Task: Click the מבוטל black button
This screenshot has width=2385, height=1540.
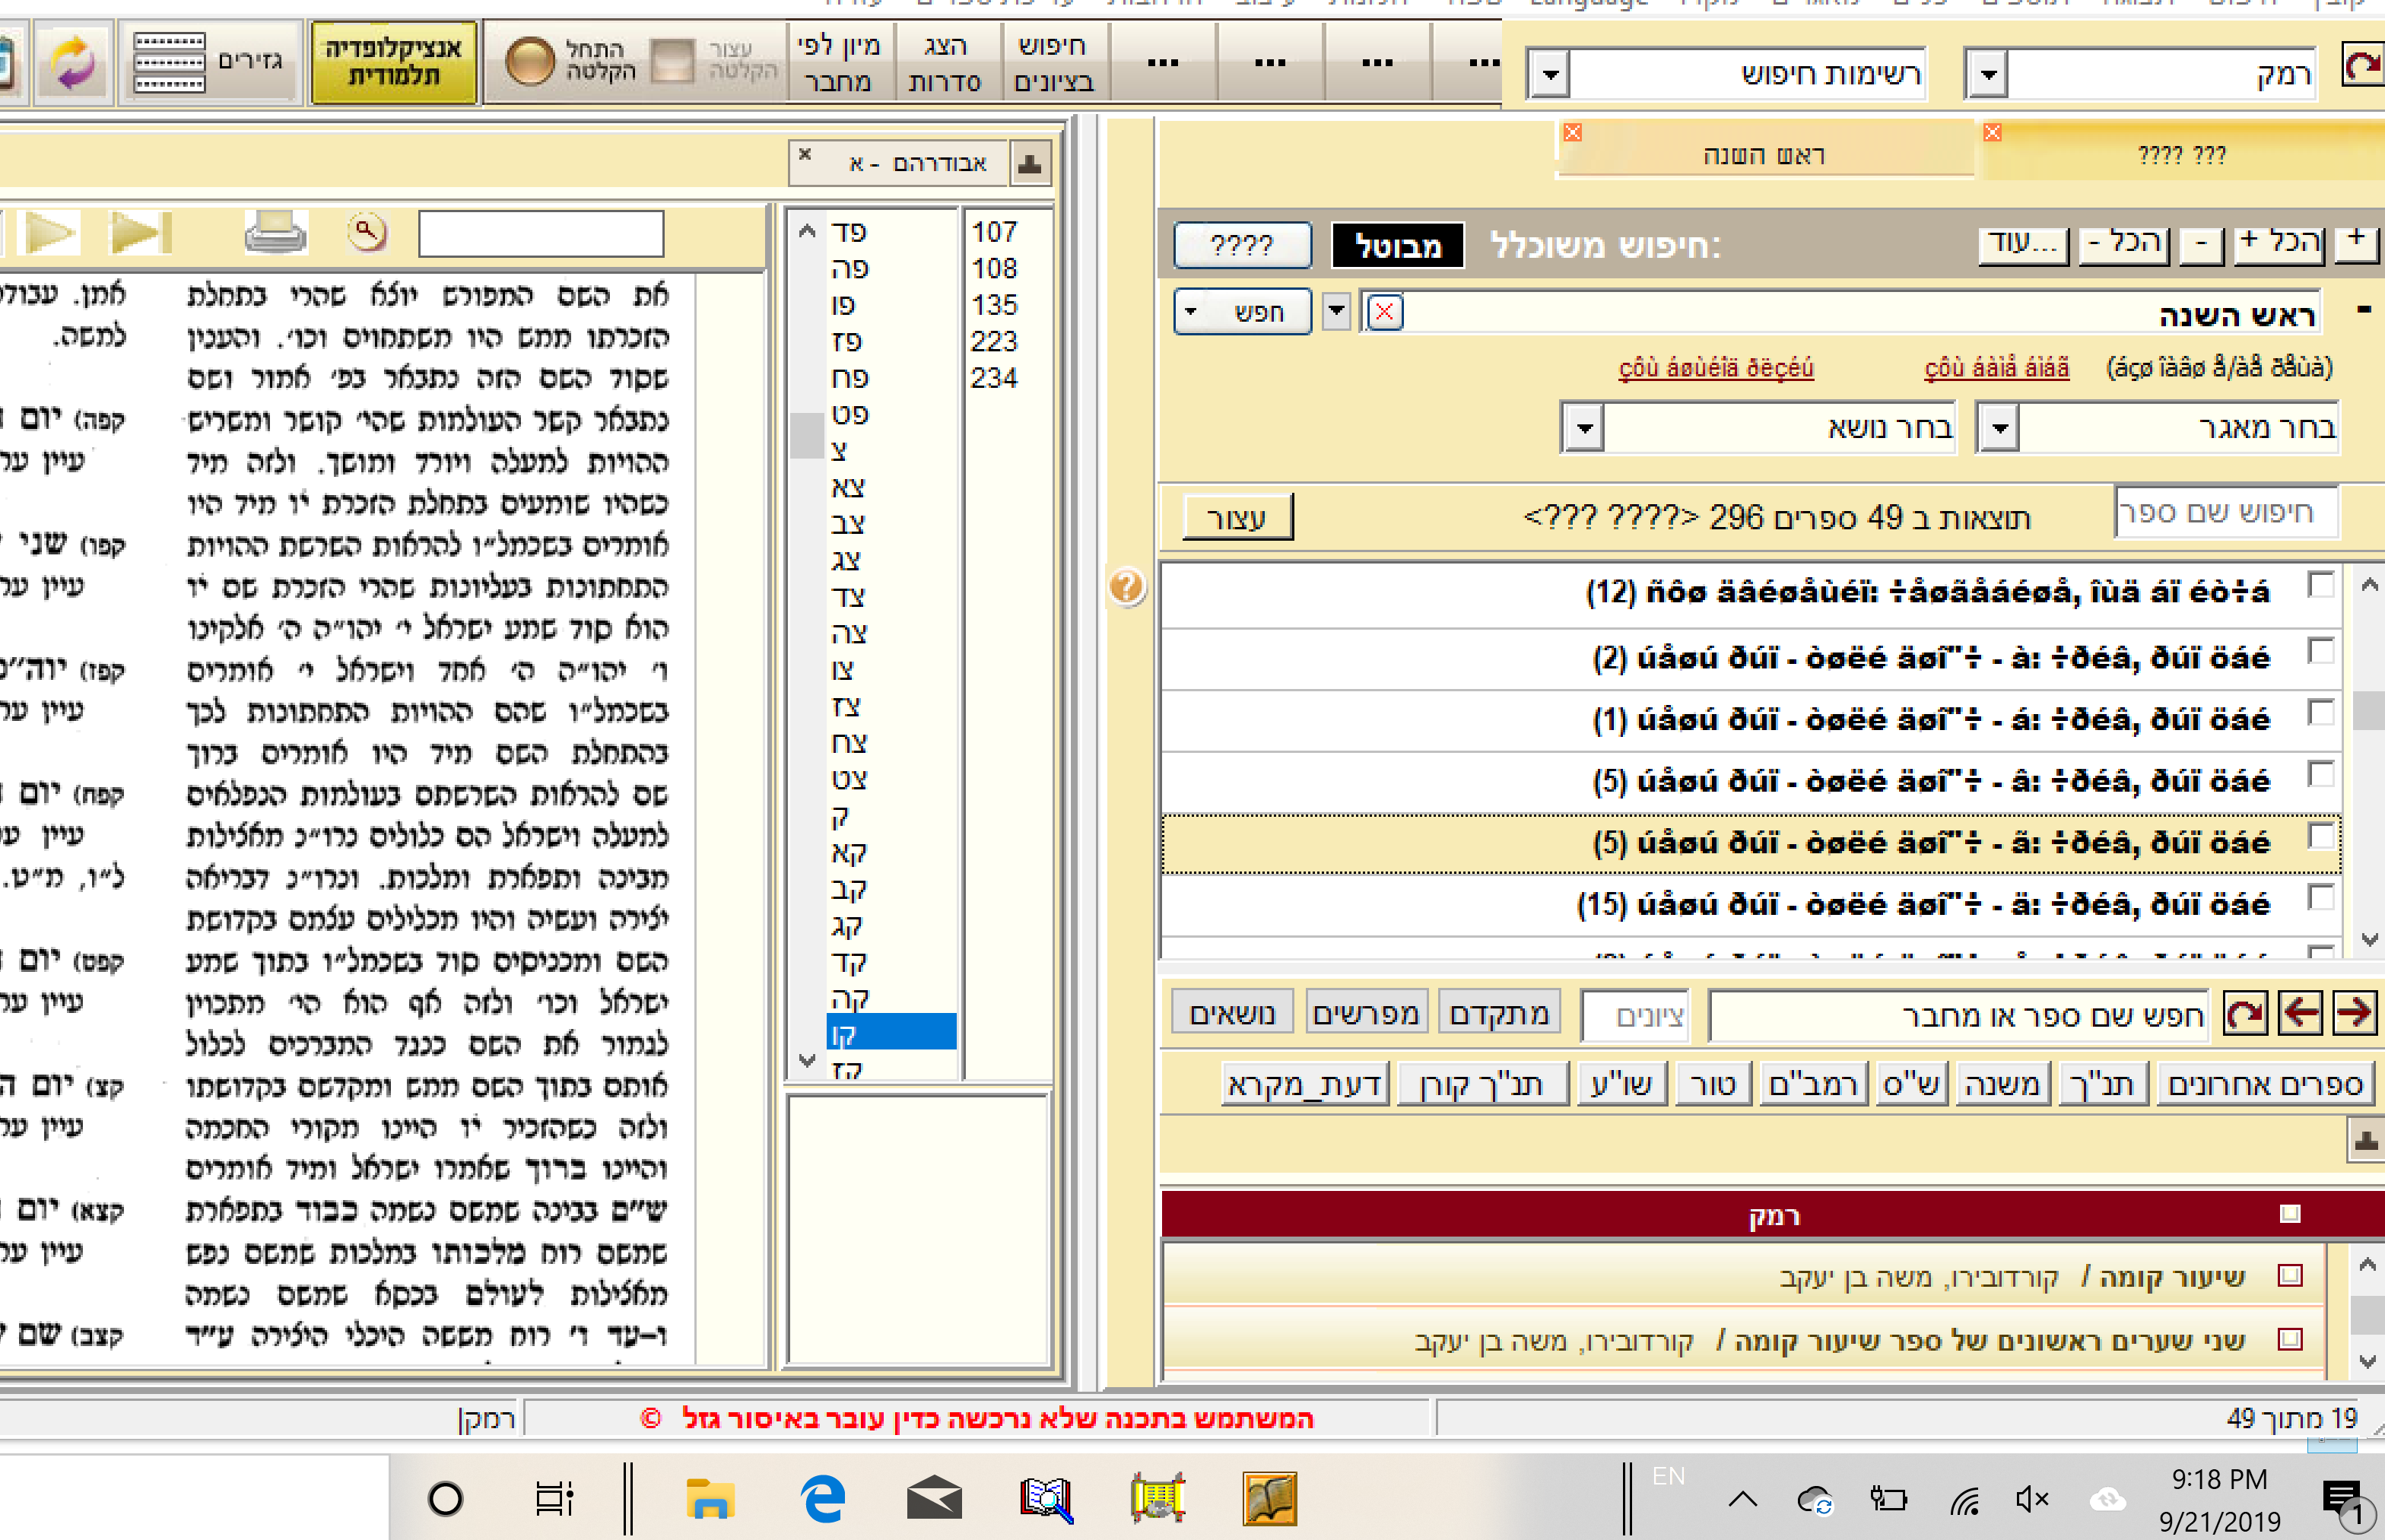Action: click(1397, 246)
